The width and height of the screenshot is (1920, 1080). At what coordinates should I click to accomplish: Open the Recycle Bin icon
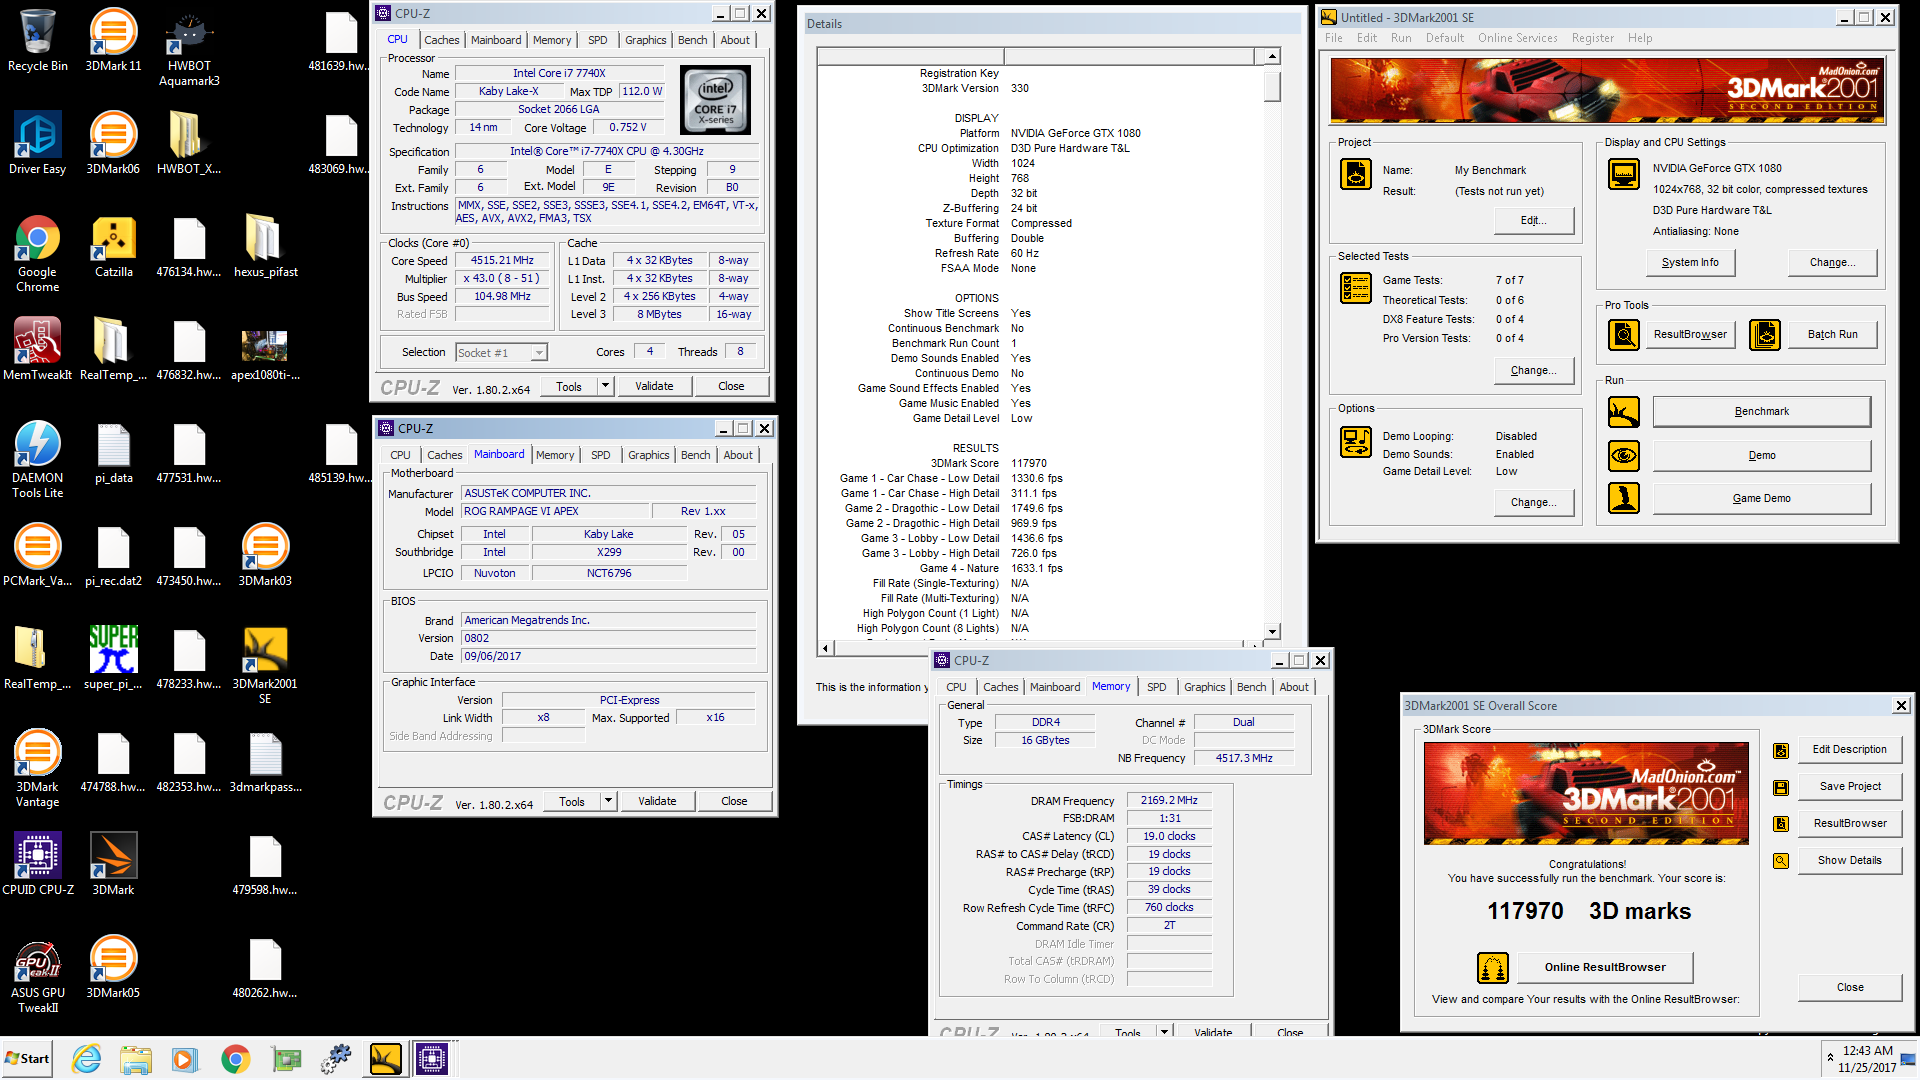tap(37, 40)
